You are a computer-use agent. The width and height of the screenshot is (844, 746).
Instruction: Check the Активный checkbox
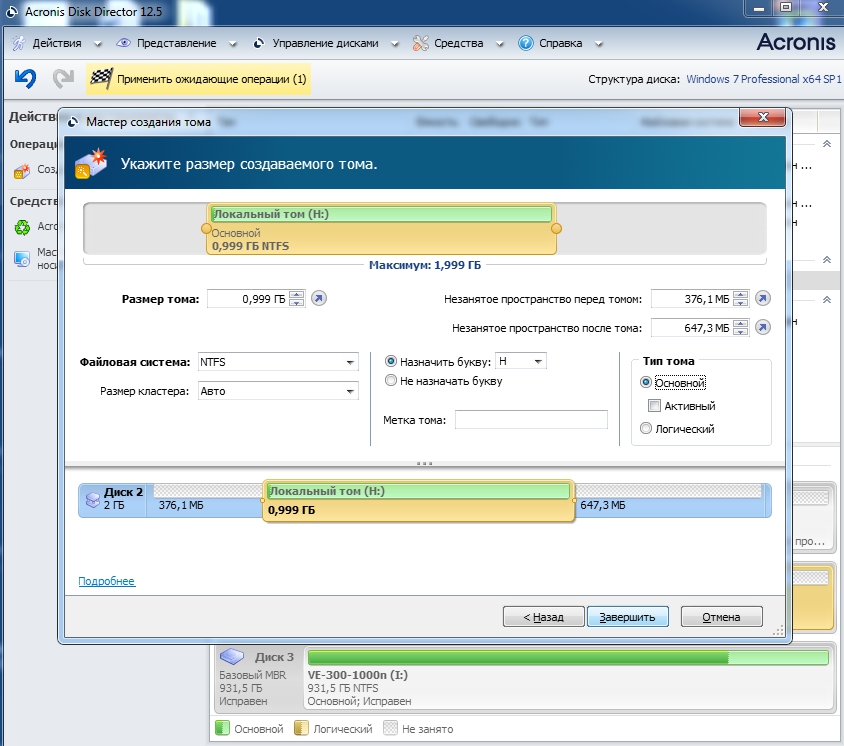(655, 405)
